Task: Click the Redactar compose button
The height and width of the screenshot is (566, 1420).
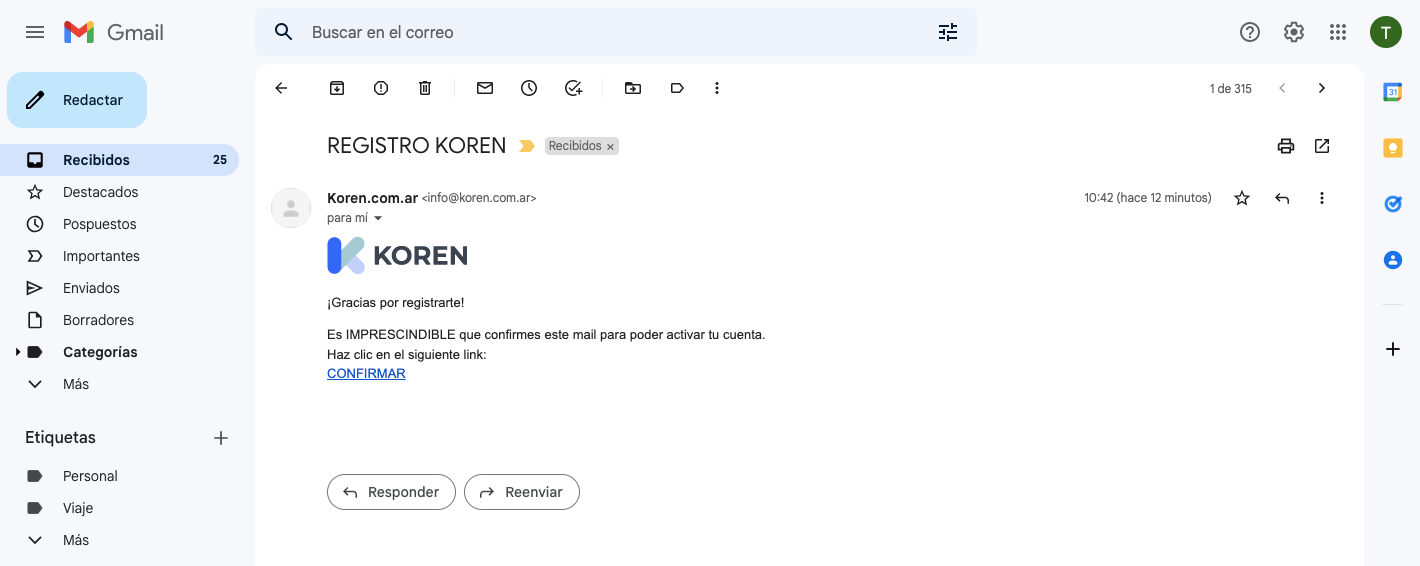Action: [77, 100]
